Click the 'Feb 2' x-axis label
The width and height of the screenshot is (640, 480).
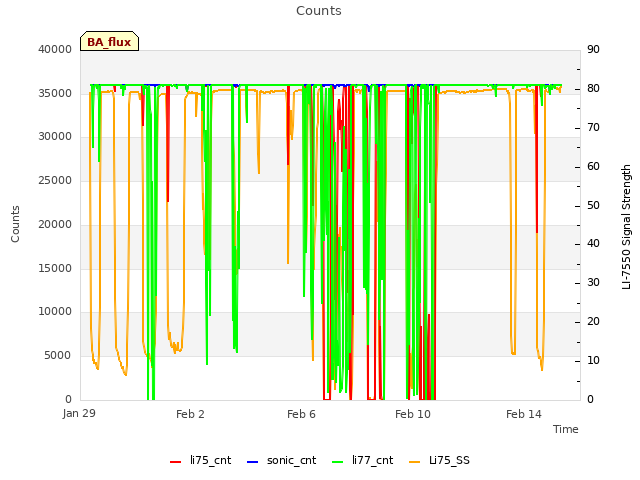click(190, 414)
